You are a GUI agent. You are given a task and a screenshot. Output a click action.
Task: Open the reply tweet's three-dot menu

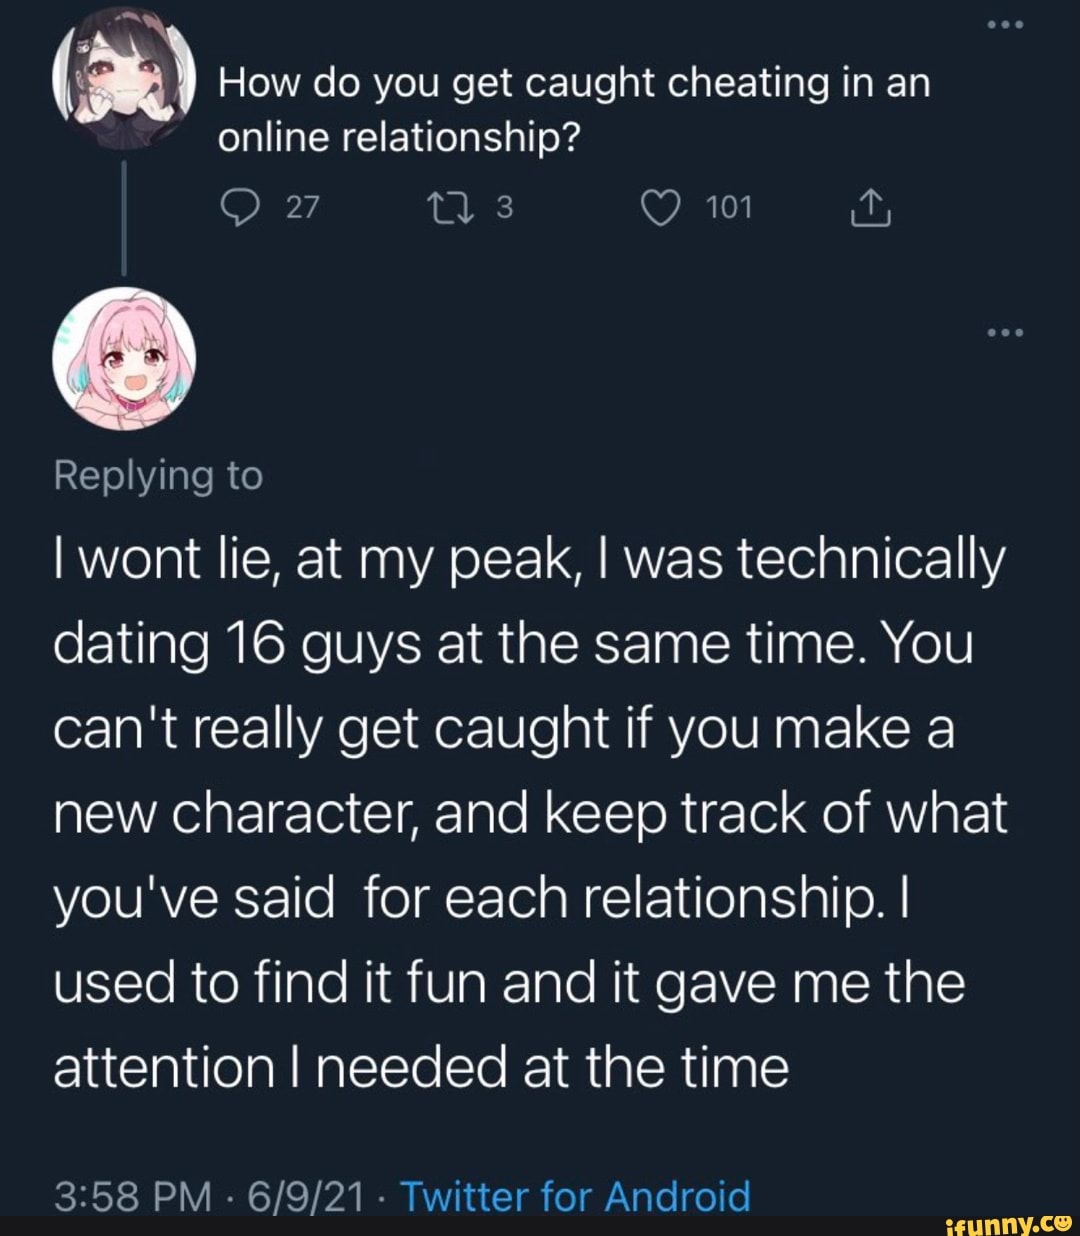click(1004, 332)
